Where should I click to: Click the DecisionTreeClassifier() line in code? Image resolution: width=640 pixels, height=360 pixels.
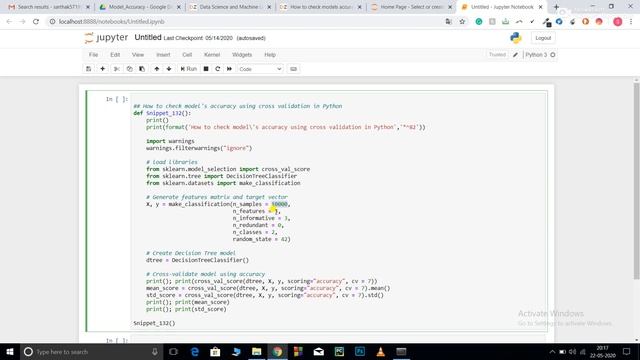click(197, 260)
